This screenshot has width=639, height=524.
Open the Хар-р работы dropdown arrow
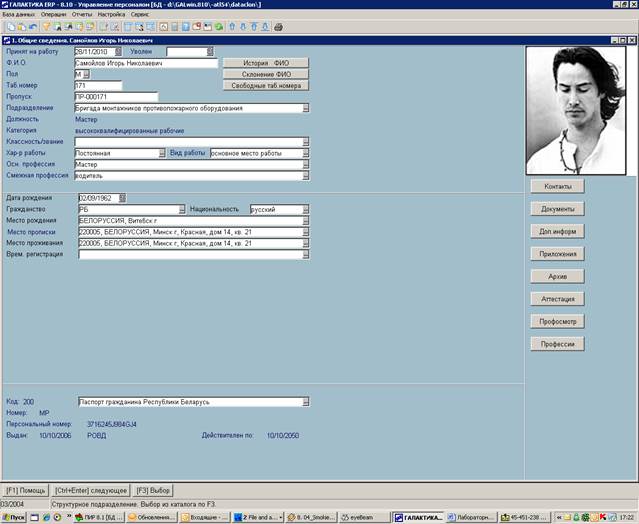point(162,153)
